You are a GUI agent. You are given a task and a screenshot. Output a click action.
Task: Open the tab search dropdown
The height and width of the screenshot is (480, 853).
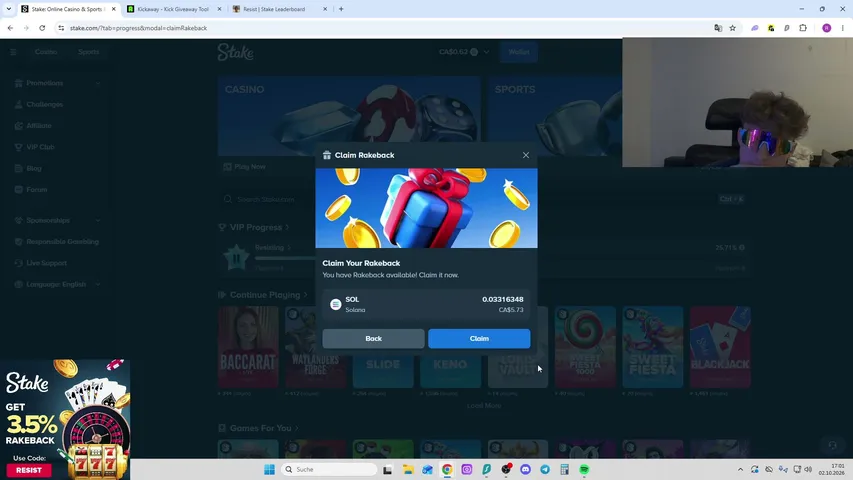click(9, 9)
